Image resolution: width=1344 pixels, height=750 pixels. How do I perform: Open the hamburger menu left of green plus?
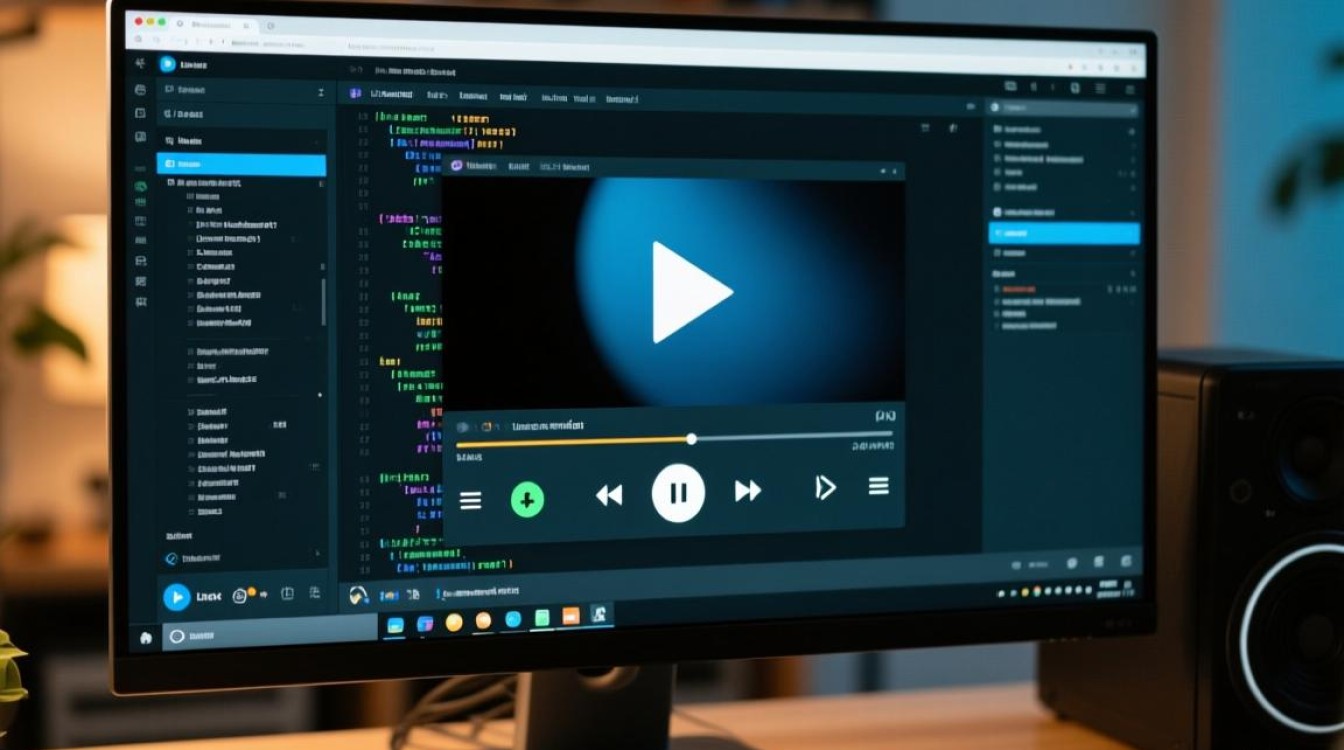pyautogui.click(x=470, y=500)
